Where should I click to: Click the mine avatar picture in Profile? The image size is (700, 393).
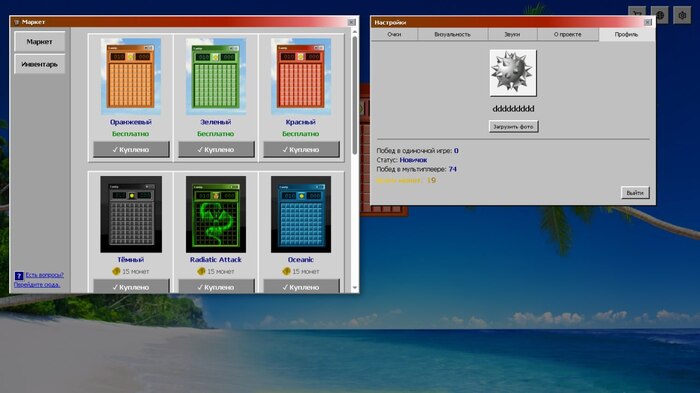513,73
